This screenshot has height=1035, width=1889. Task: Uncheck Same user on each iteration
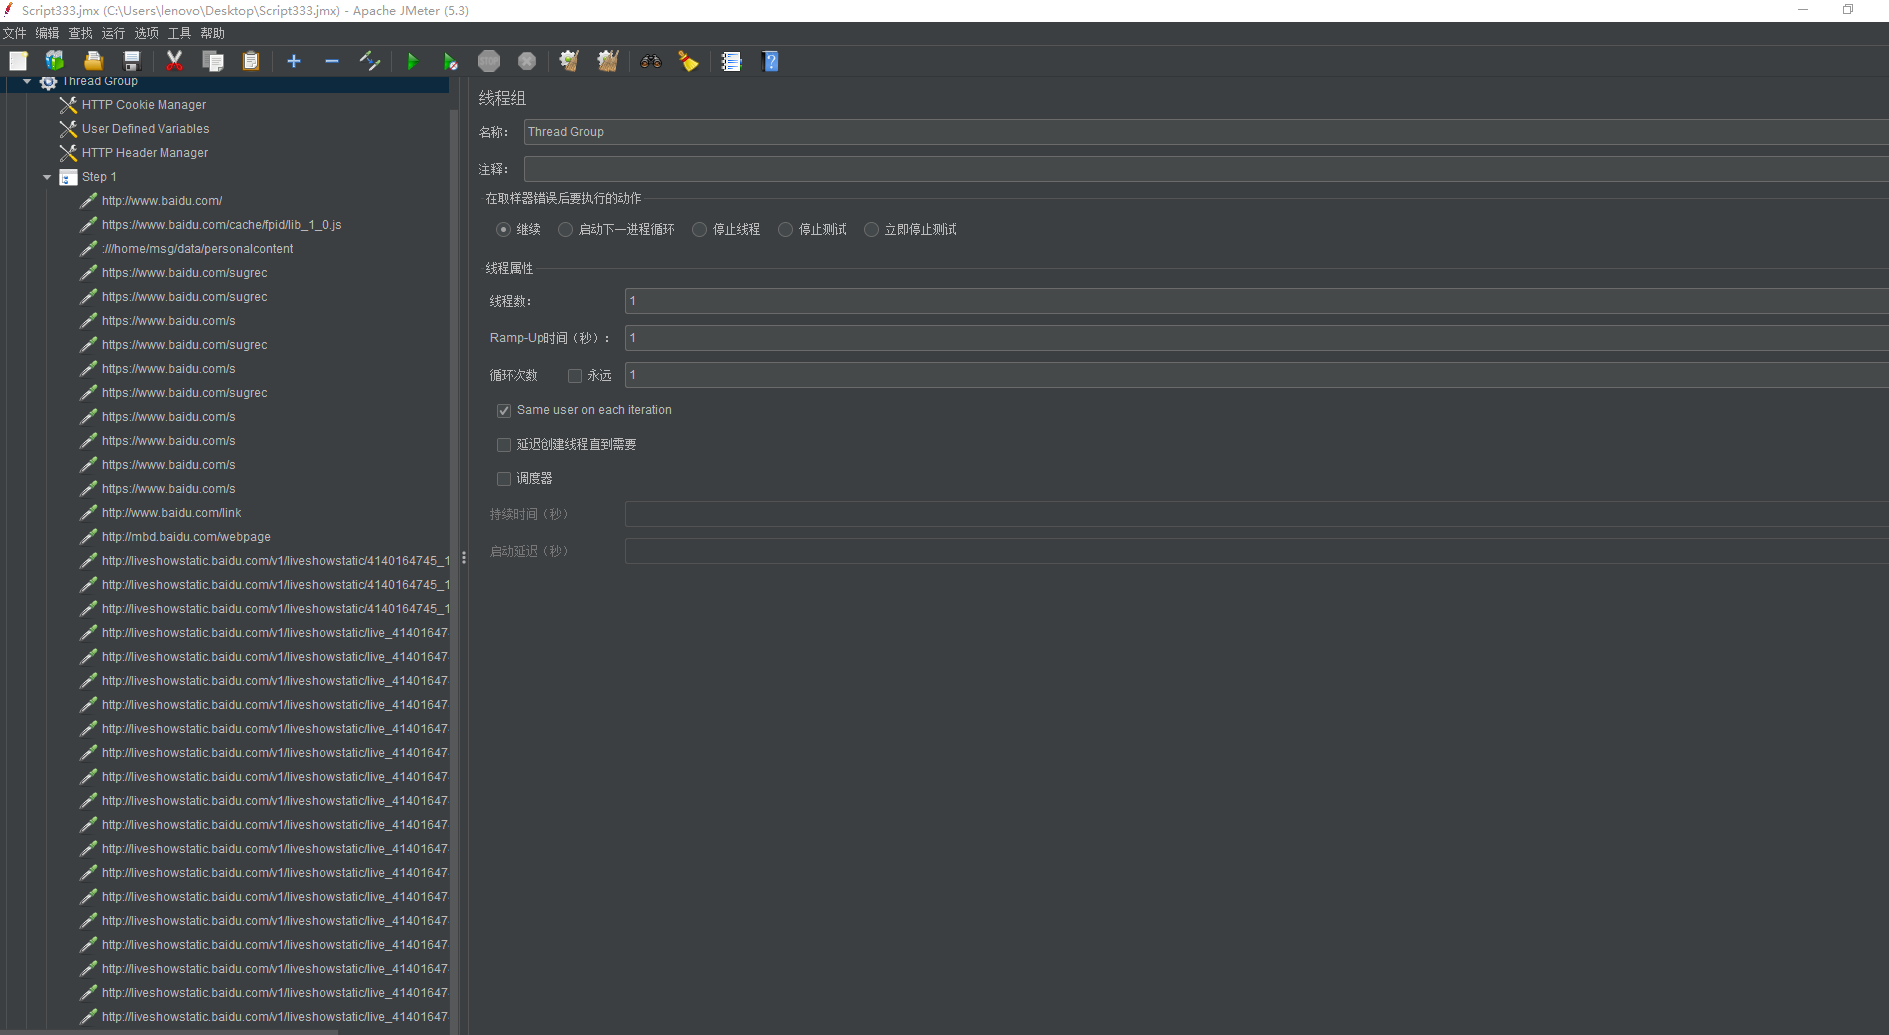click(x=504, y=411)
